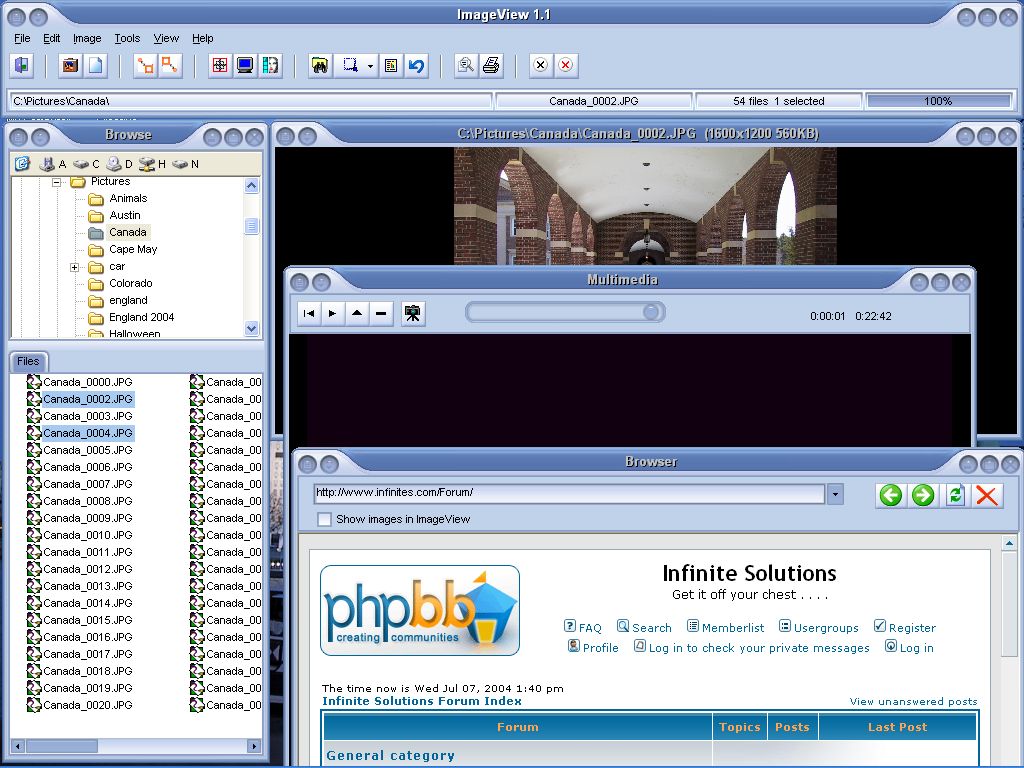Viewport: 1024px width, 768px height.
Task: Click the printer icon in the toolbar
Action: coord(491,65)
